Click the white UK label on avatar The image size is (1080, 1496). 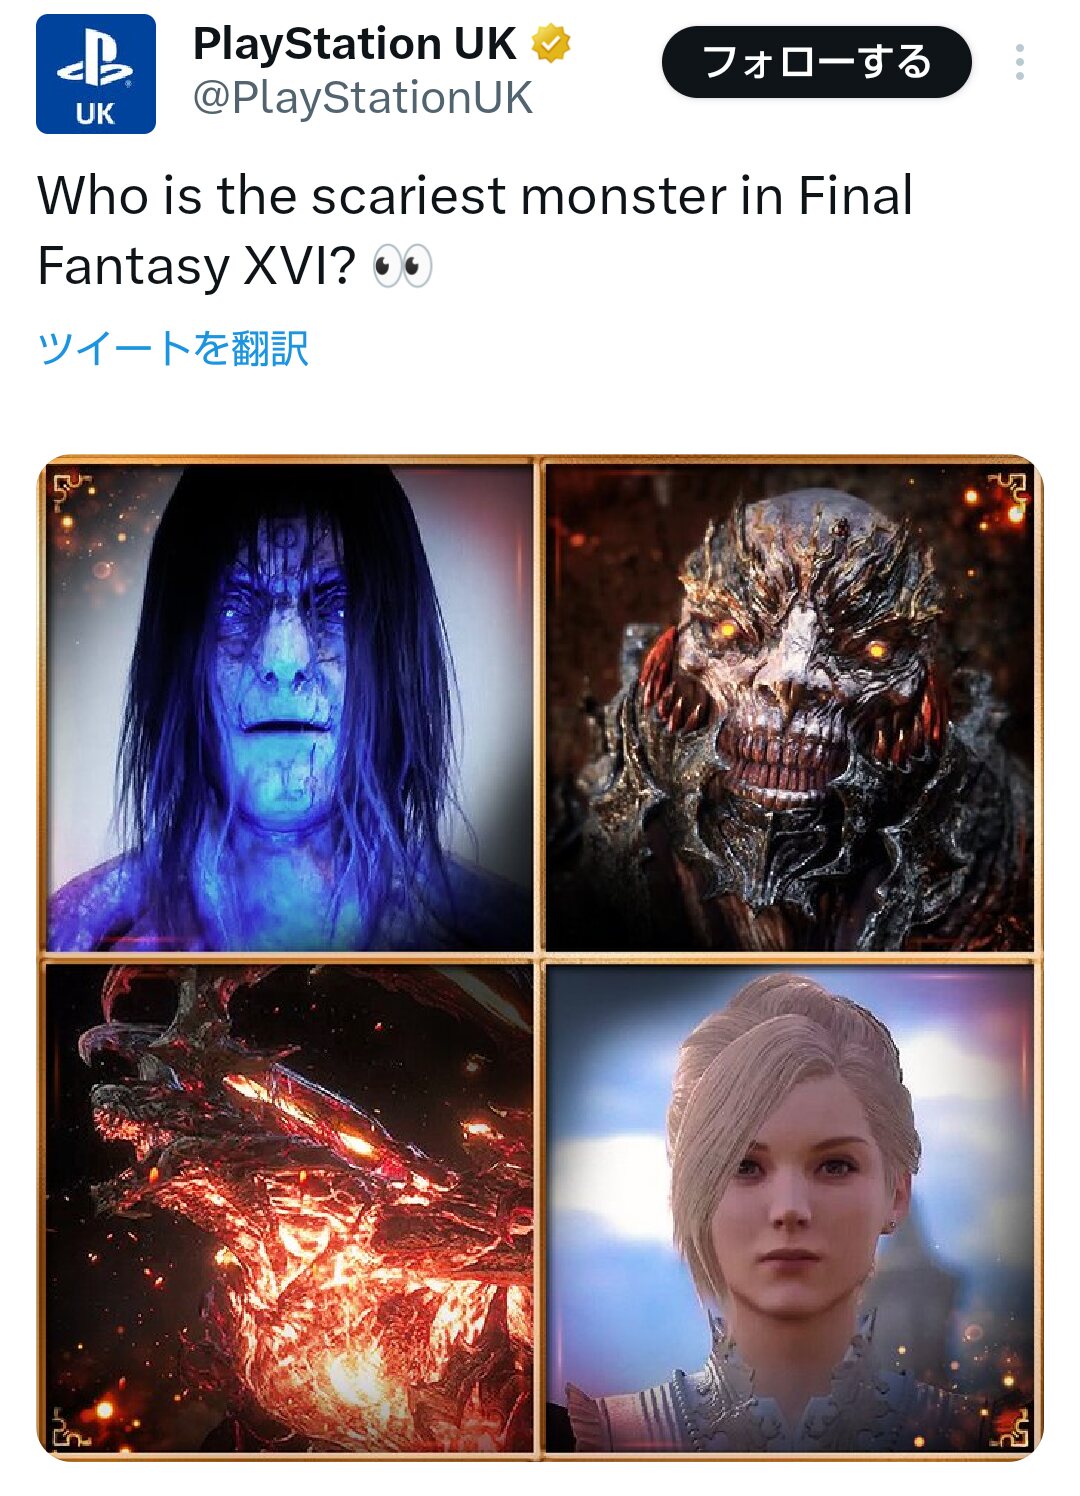click(95, 113)
